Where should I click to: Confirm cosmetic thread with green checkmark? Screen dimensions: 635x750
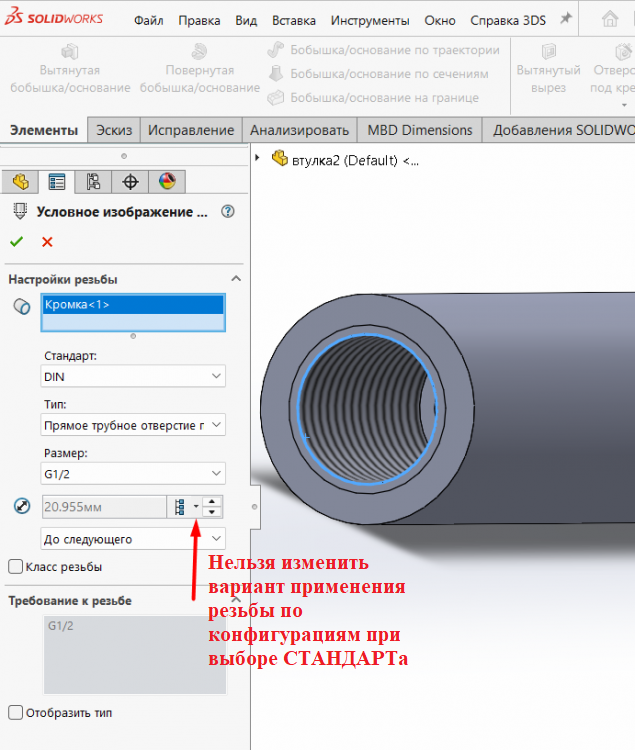click(16, 242)
